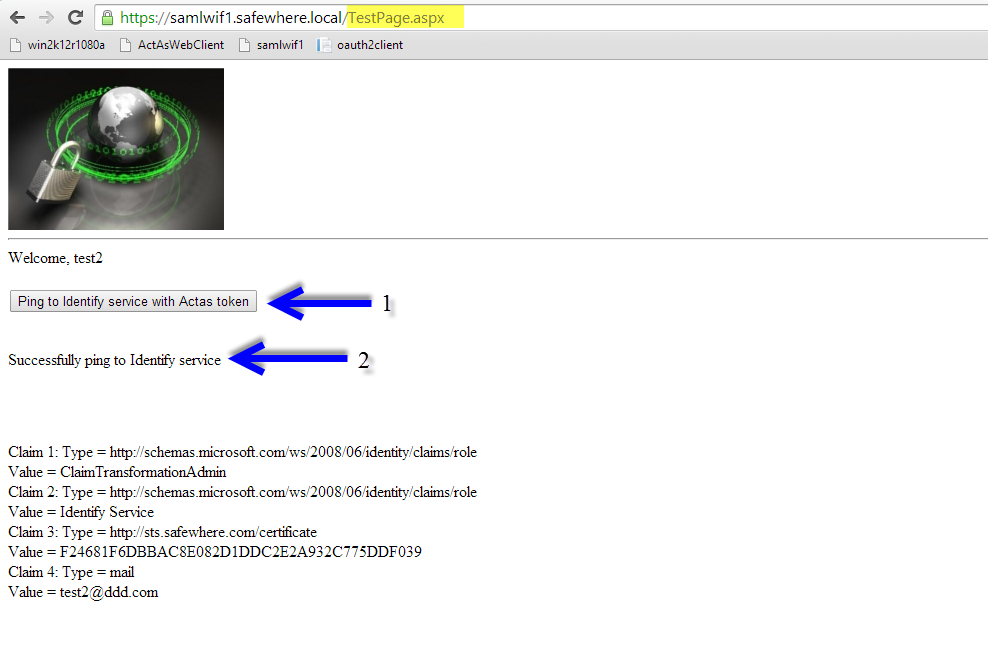
Task: Click the oauth2client bookmark favicon
Action: (x=322, y=44)
